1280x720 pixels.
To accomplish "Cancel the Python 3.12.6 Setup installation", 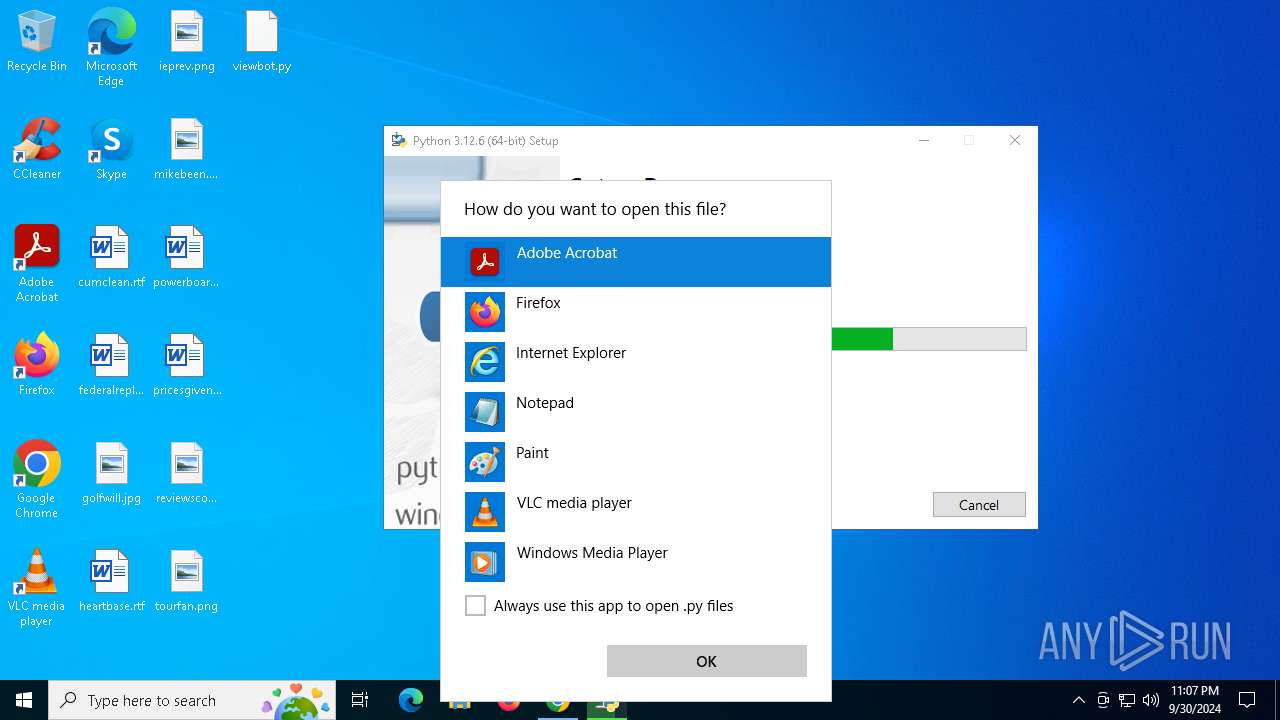I will (979, 505).
